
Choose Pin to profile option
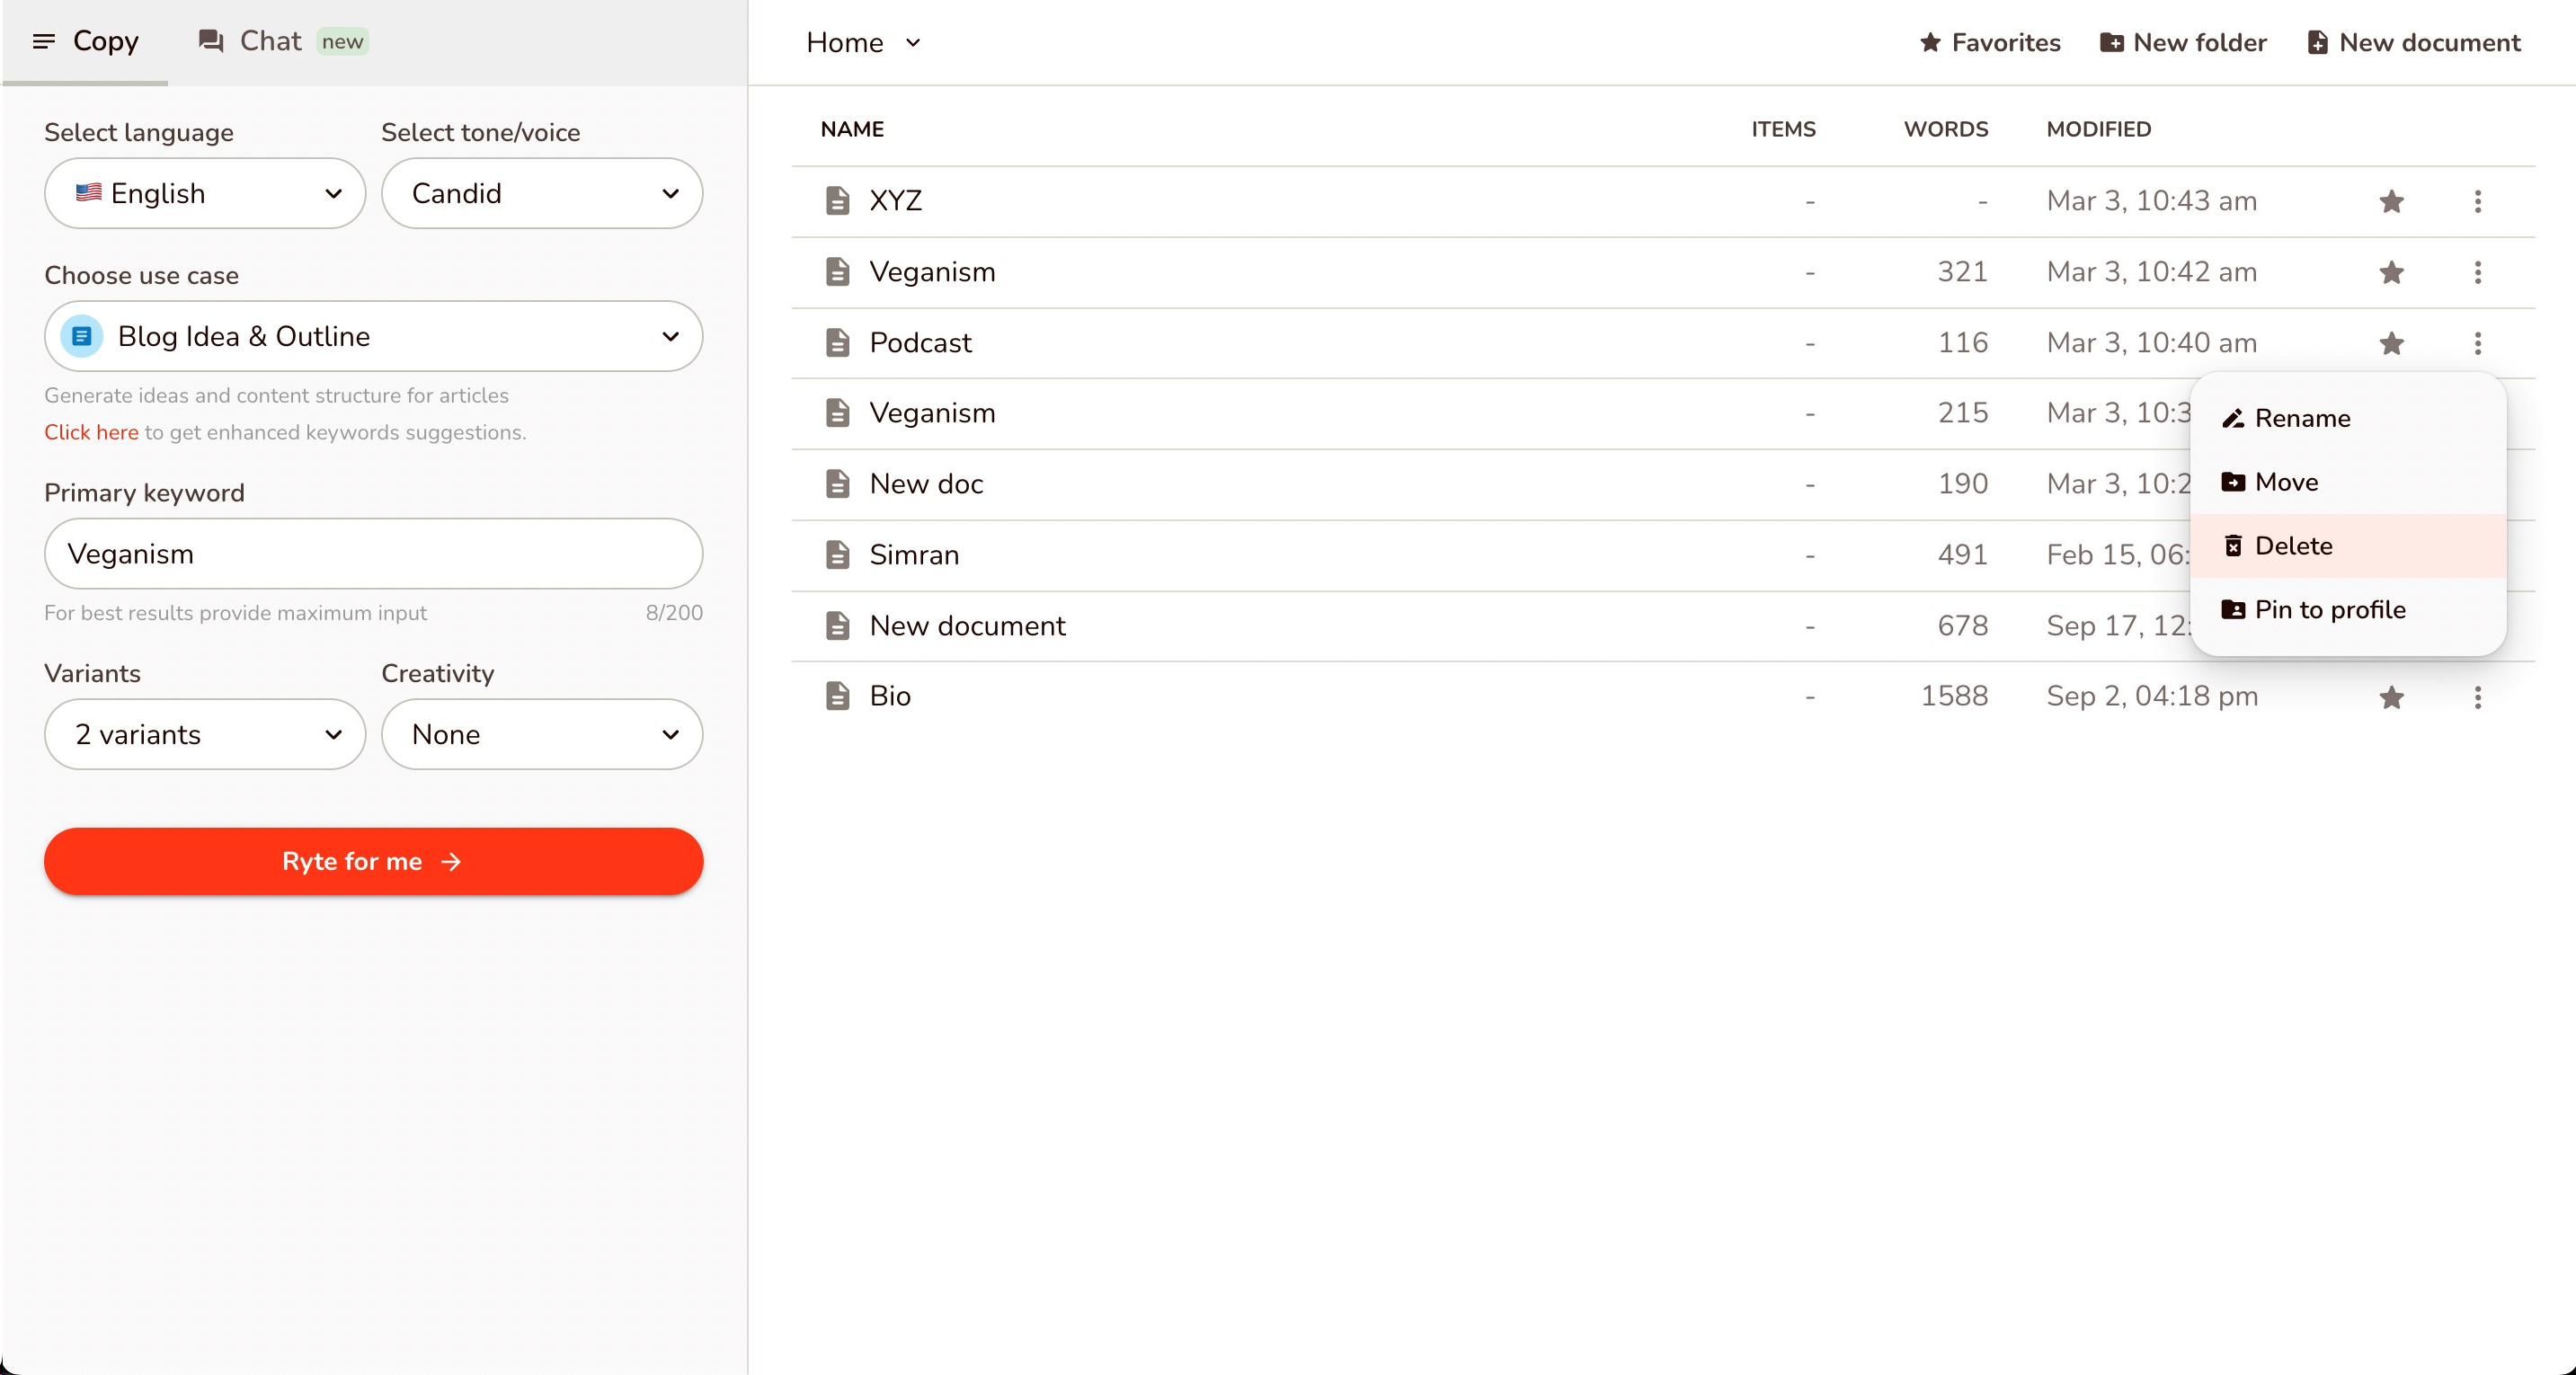2347,610
